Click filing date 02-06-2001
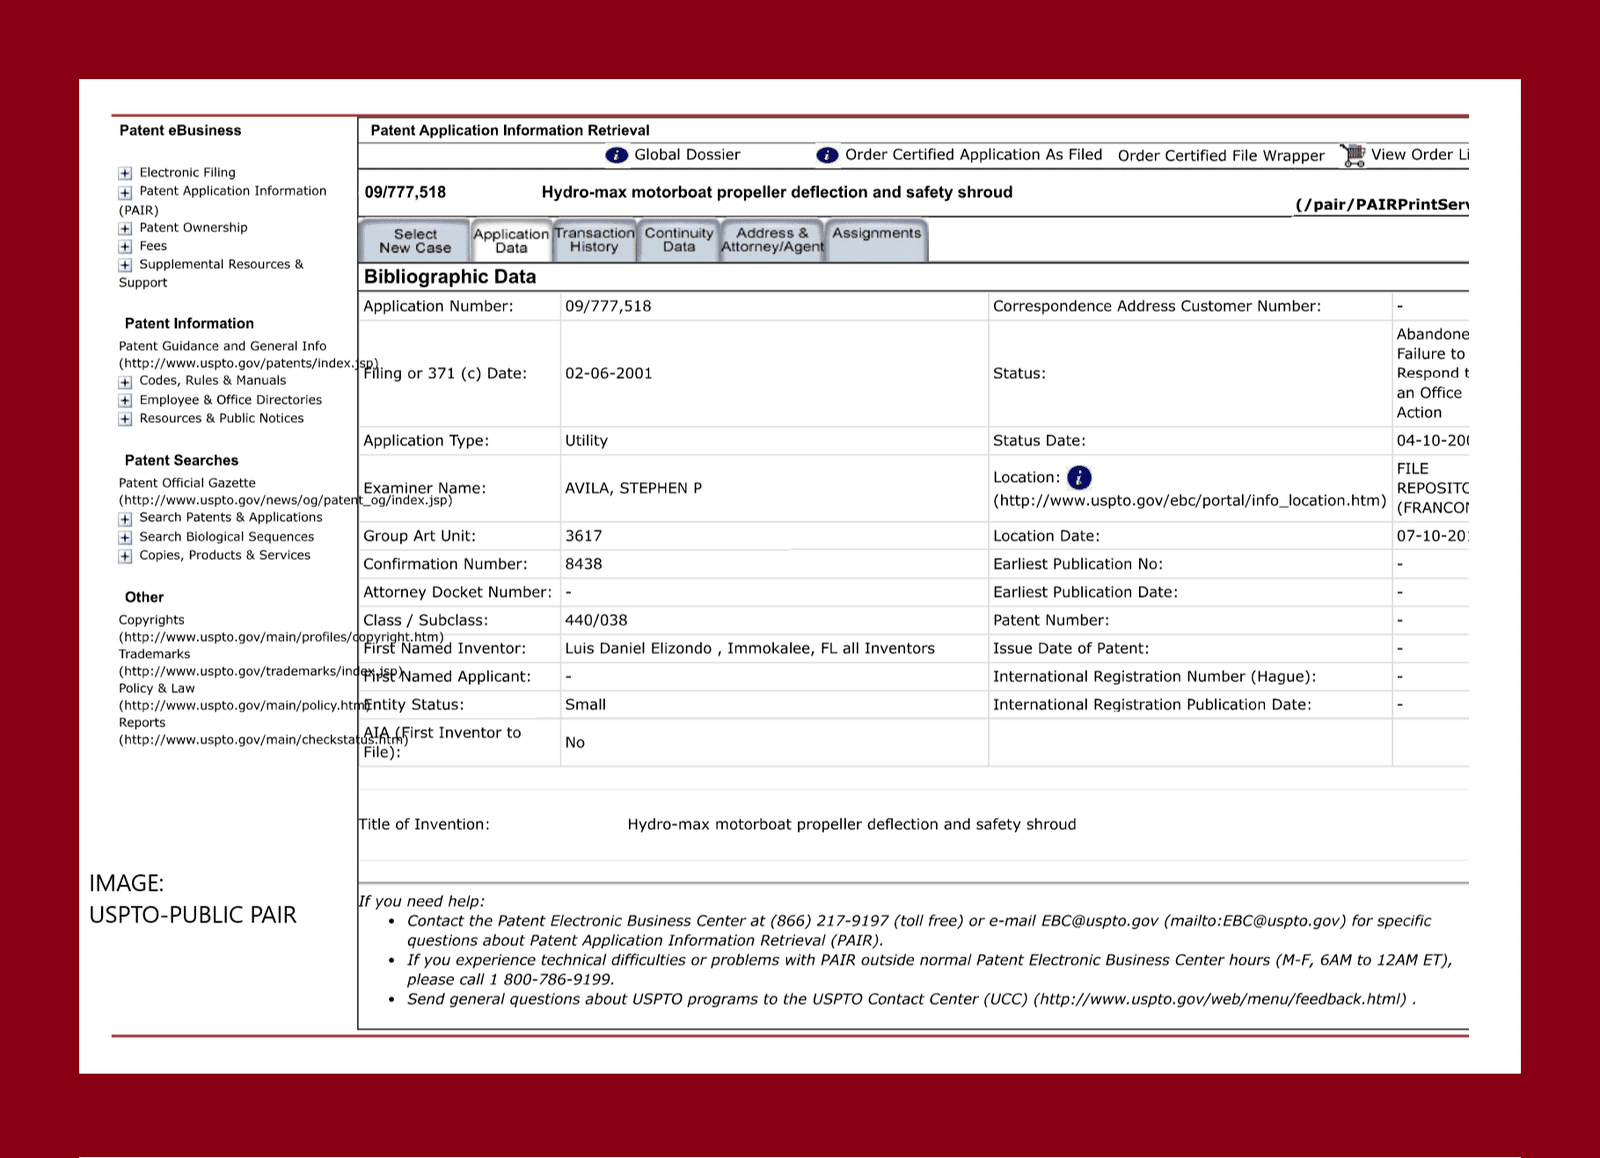Screen dimensions: 1600x1158 click(x=609, y=374)
